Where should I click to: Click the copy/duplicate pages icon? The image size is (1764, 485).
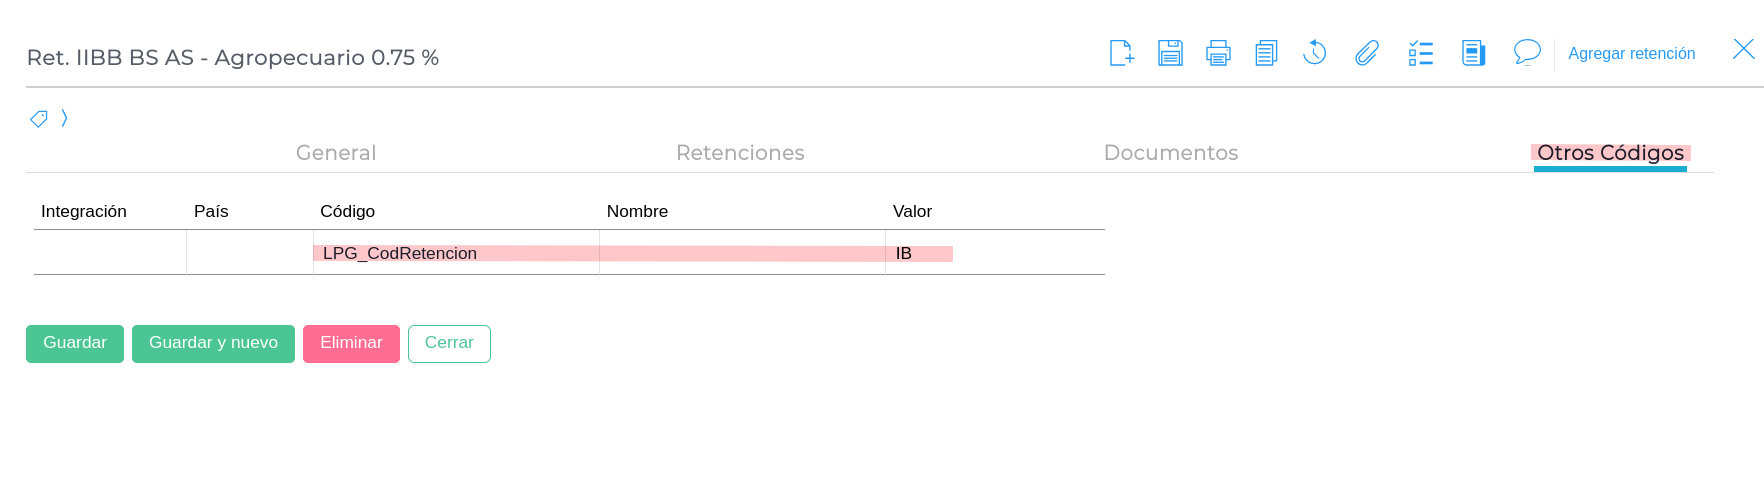point(1266,53)
